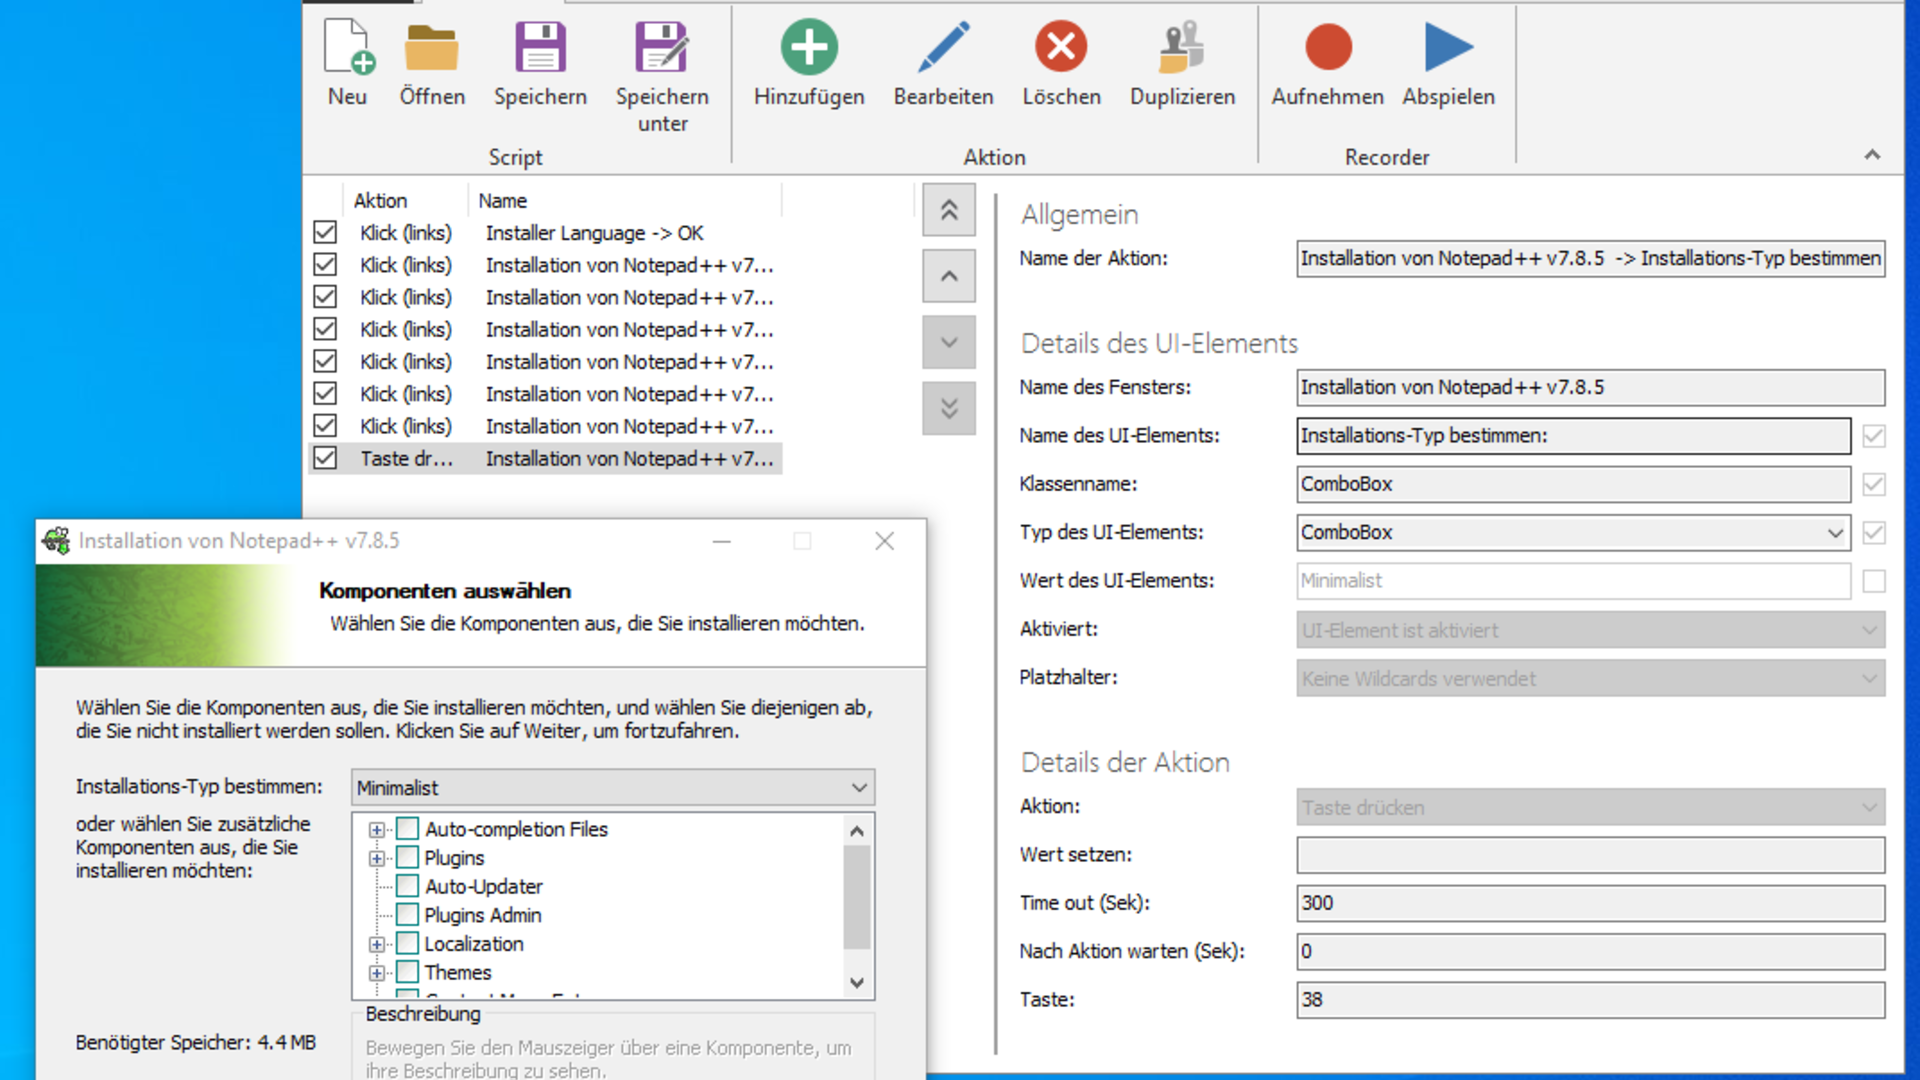Choose Speichern unter to save as
The width and height of the screenshot is (1920, 1080).
pyautogui.click(x=662, y=76)
